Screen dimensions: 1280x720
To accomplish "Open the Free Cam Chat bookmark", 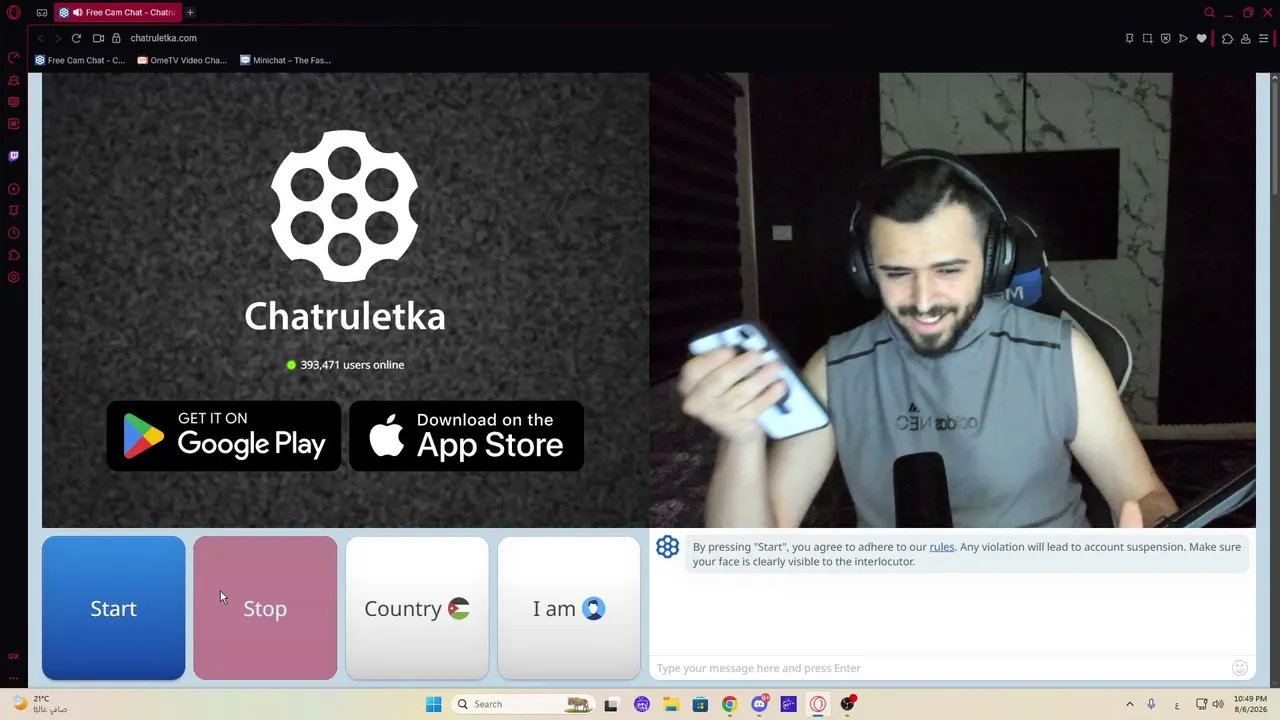I will (80, 60).
